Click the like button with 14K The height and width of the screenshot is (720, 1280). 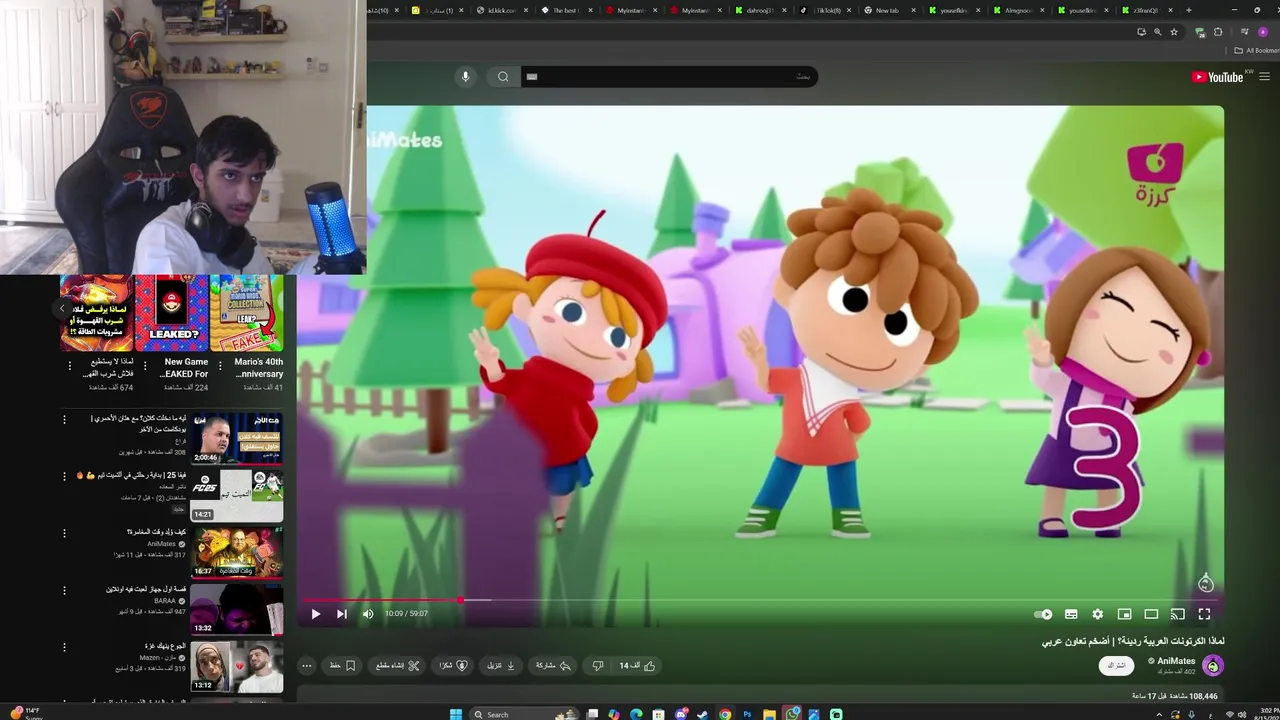pyautogui.click(x=637, y=666)
